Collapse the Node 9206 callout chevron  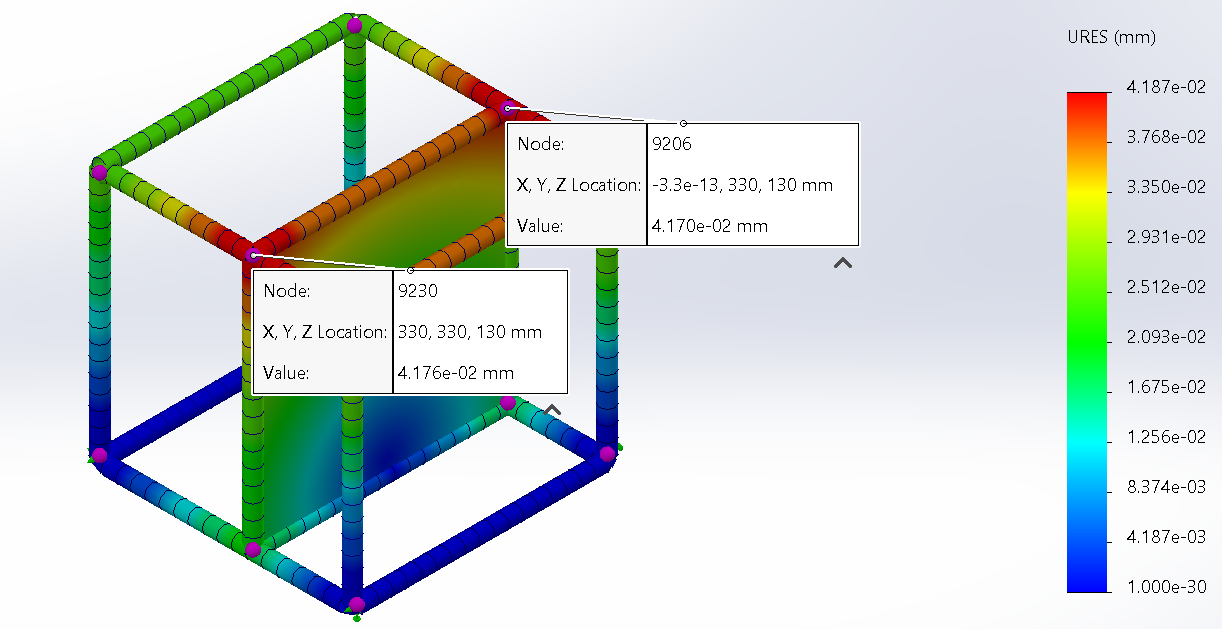pos(843,263)
